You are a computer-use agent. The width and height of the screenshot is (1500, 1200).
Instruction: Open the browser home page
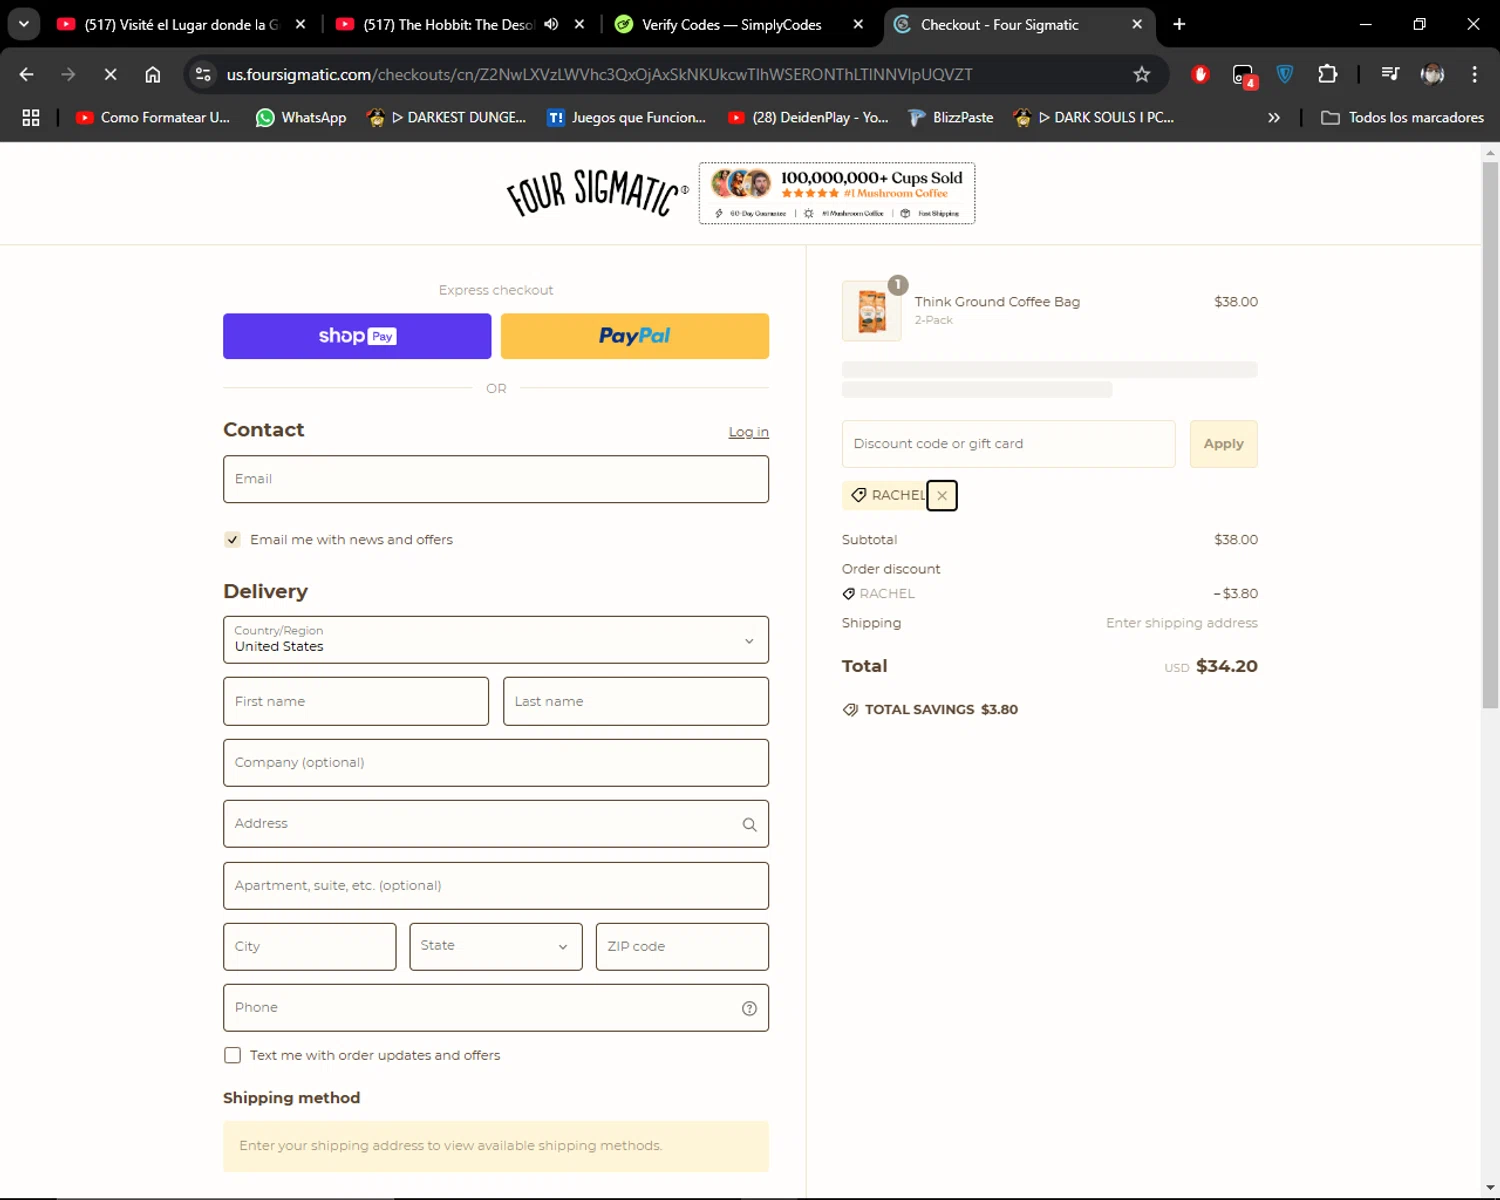pos(153,74)
